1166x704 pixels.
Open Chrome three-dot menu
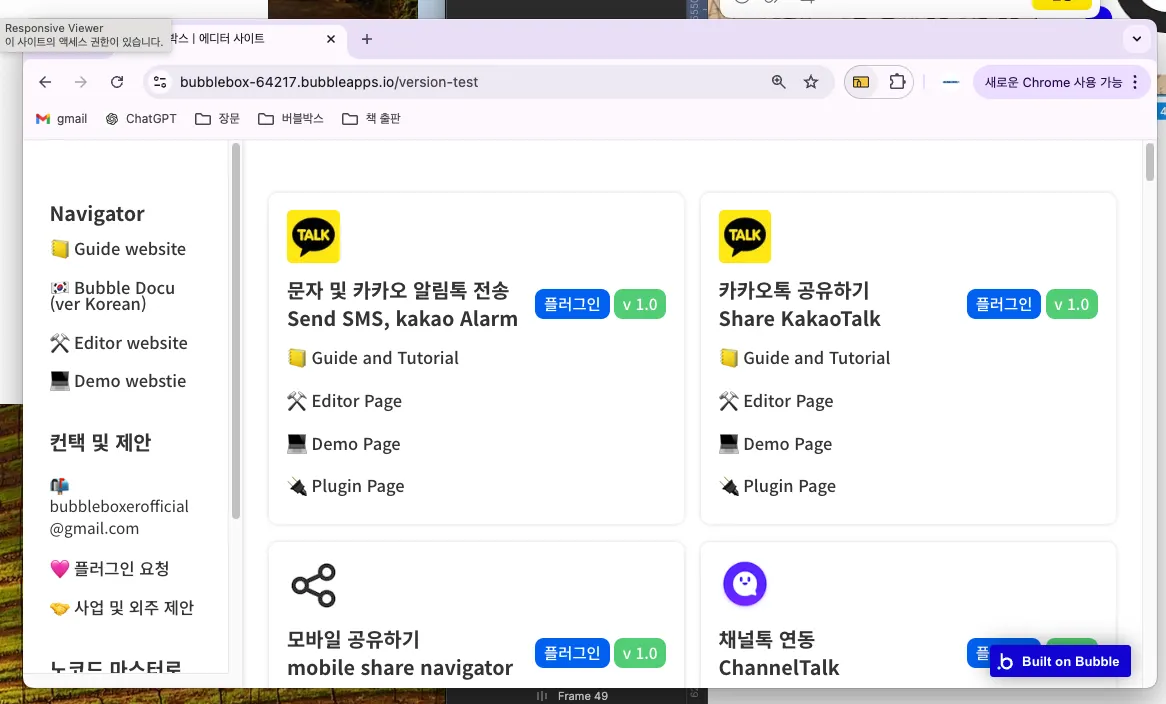[x=1135, y=82]
